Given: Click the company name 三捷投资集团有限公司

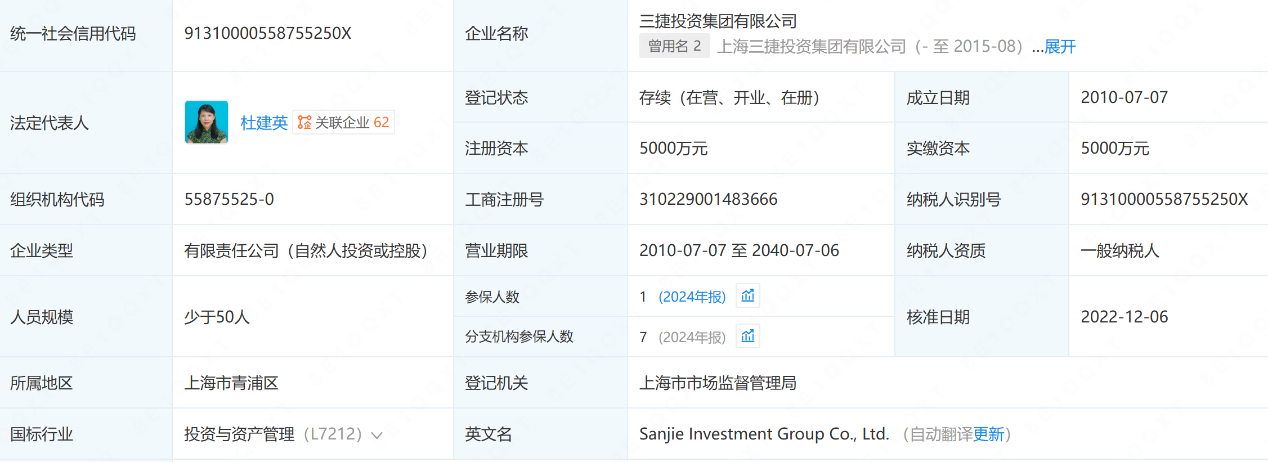Looking at the screenshot, I should 718,20.
